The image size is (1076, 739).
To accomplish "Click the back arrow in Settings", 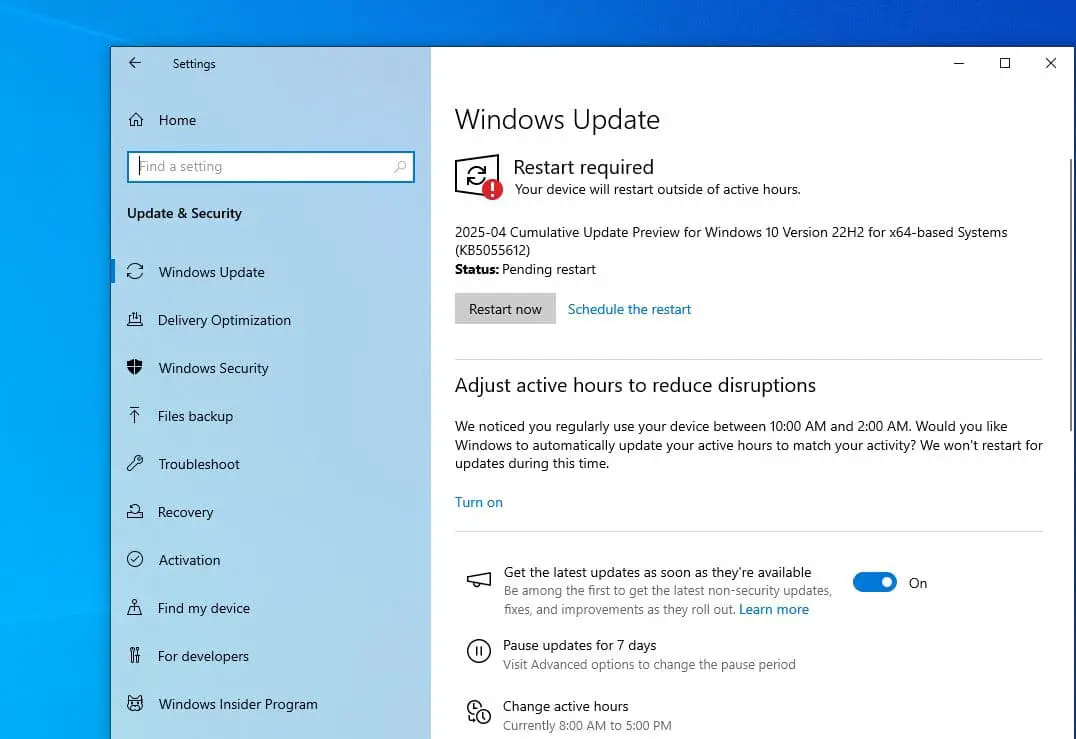I will tap(134, 63).
